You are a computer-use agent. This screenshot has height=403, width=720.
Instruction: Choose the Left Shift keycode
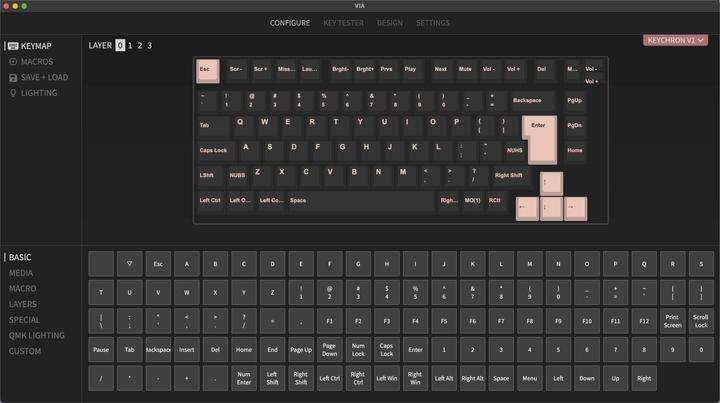tap(272, 379)
